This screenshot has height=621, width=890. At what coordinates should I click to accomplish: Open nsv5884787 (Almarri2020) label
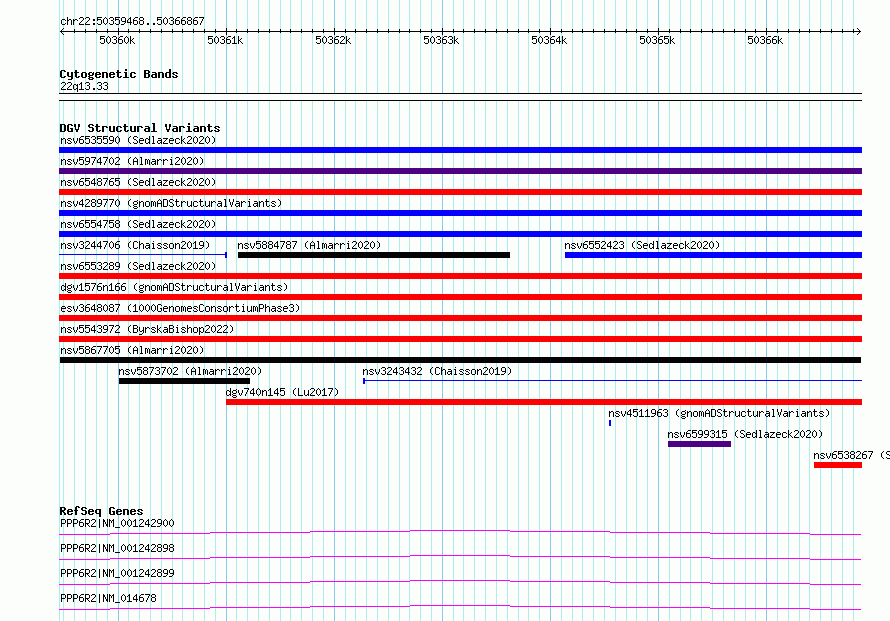click(309, 245)
